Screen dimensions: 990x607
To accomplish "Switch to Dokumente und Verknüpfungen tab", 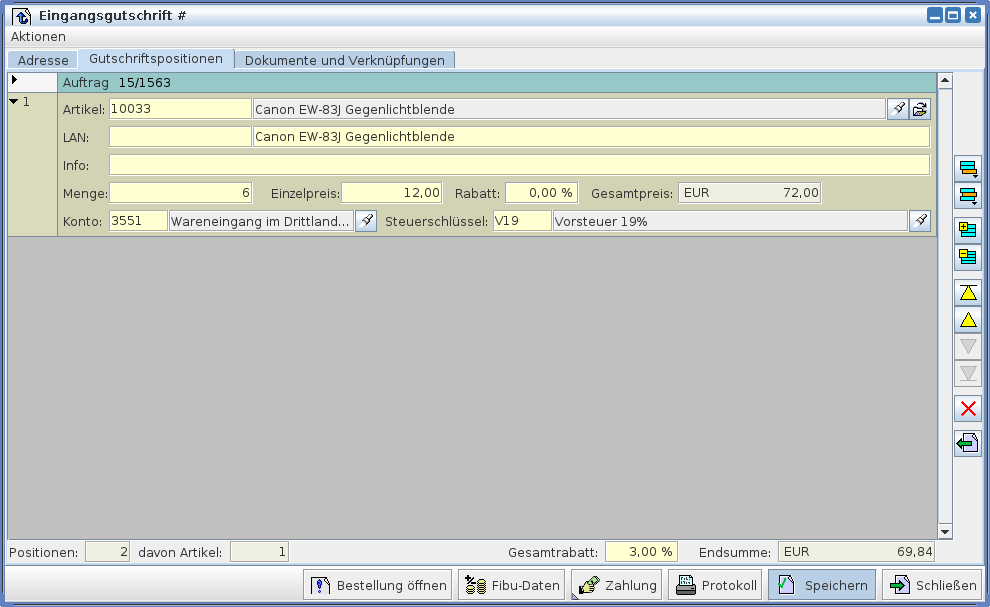I will 344,60.
